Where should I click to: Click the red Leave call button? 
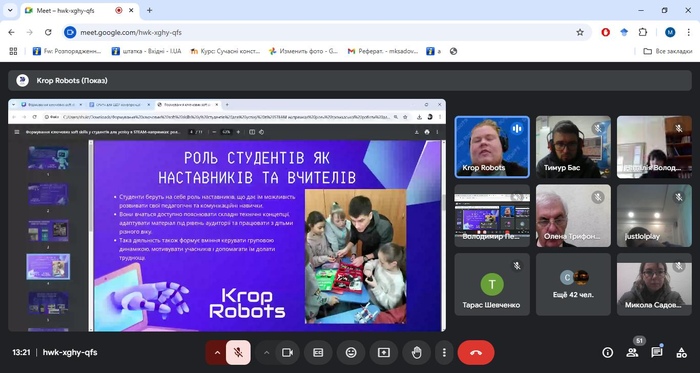(x=476, y=352)
